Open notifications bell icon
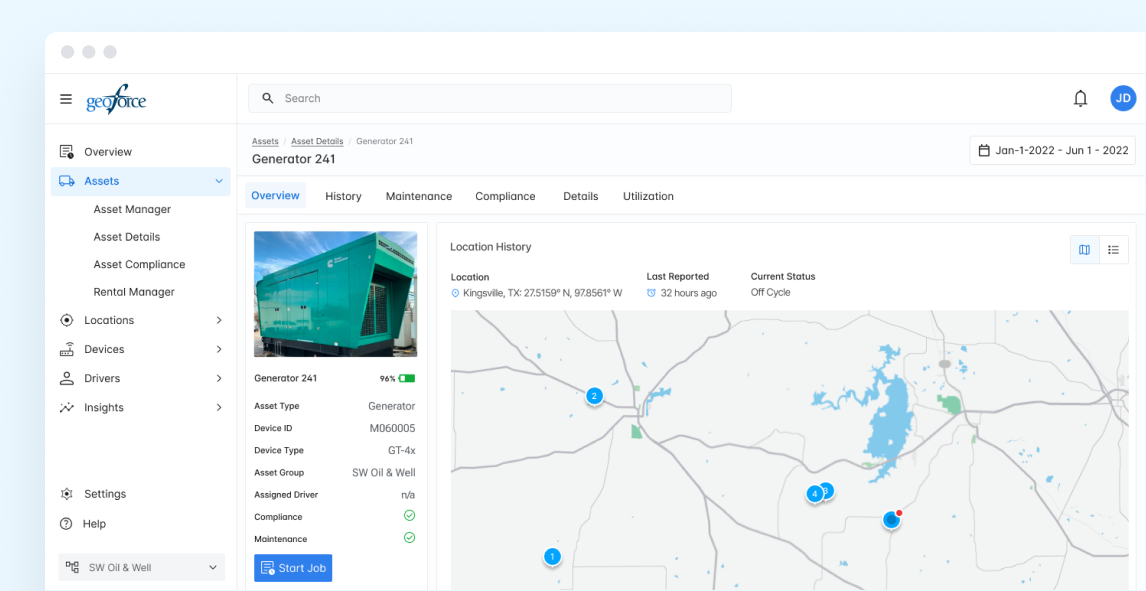The width and height of the screenshot is (1146, 591). tap(1080, 98)
